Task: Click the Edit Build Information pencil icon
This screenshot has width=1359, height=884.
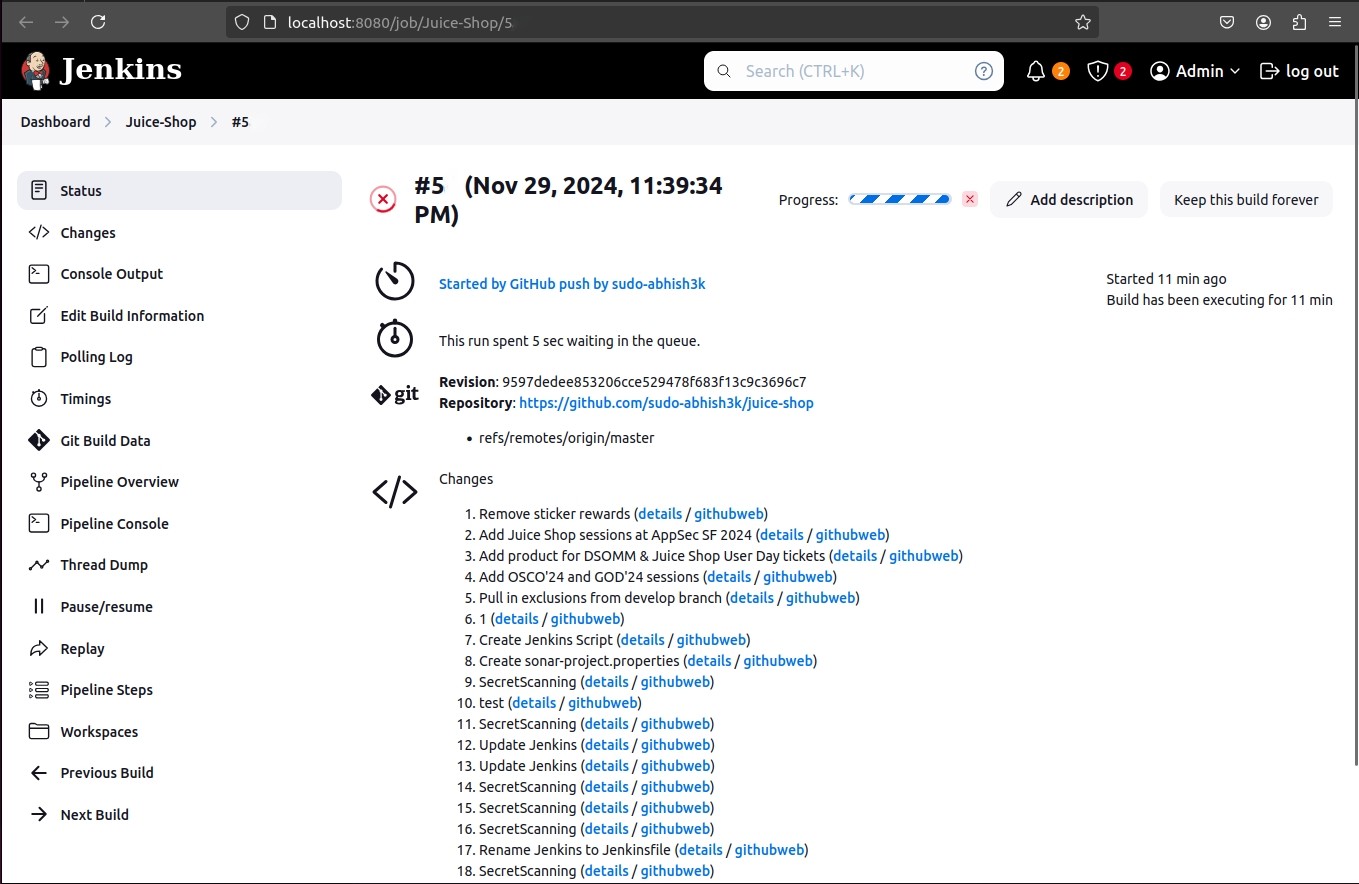Action: coord(39,315)
